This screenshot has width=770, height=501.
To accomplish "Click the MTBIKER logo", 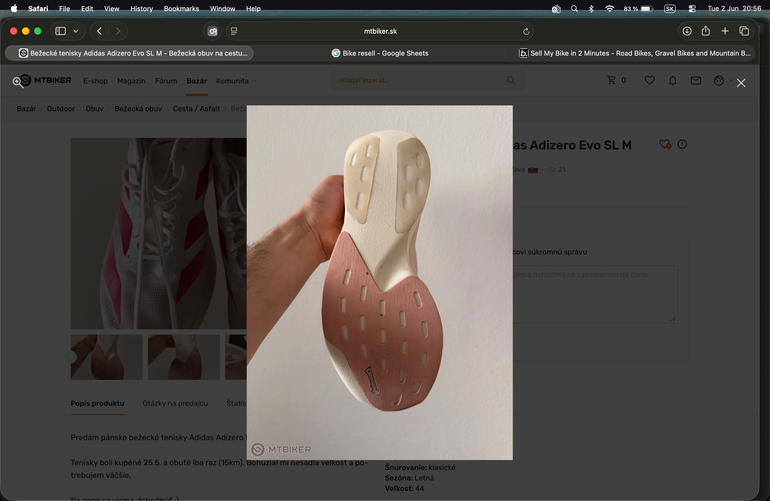I will click(47, 80).
